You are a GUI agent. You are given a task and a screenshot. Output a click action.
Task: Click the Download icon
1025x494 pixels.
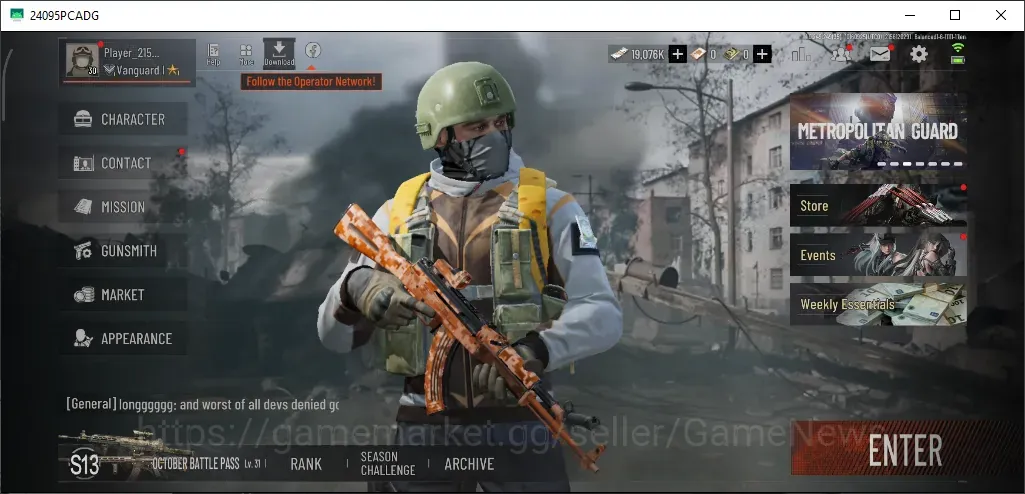(x=279, y=54)
